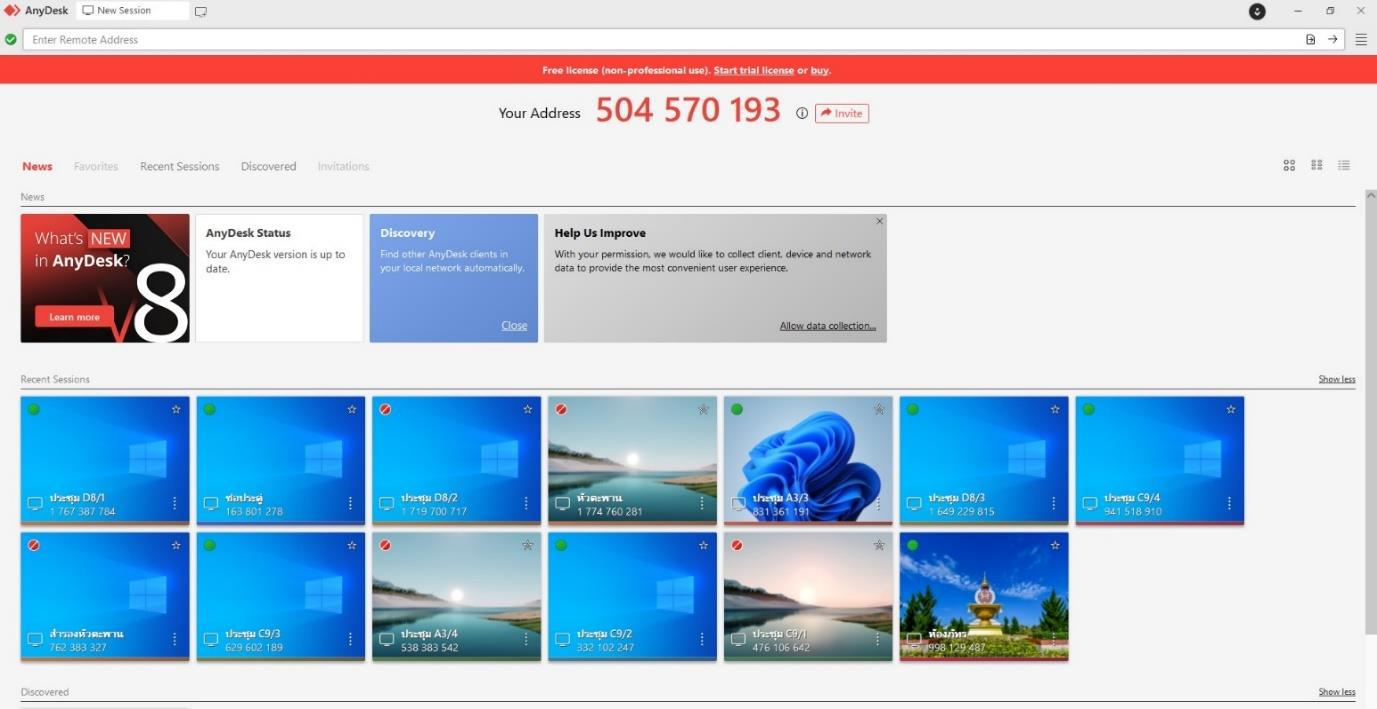Click green online status dot on 163 801 278
The height and width of the screenshot is (709, 1377).
click(209, 409)
